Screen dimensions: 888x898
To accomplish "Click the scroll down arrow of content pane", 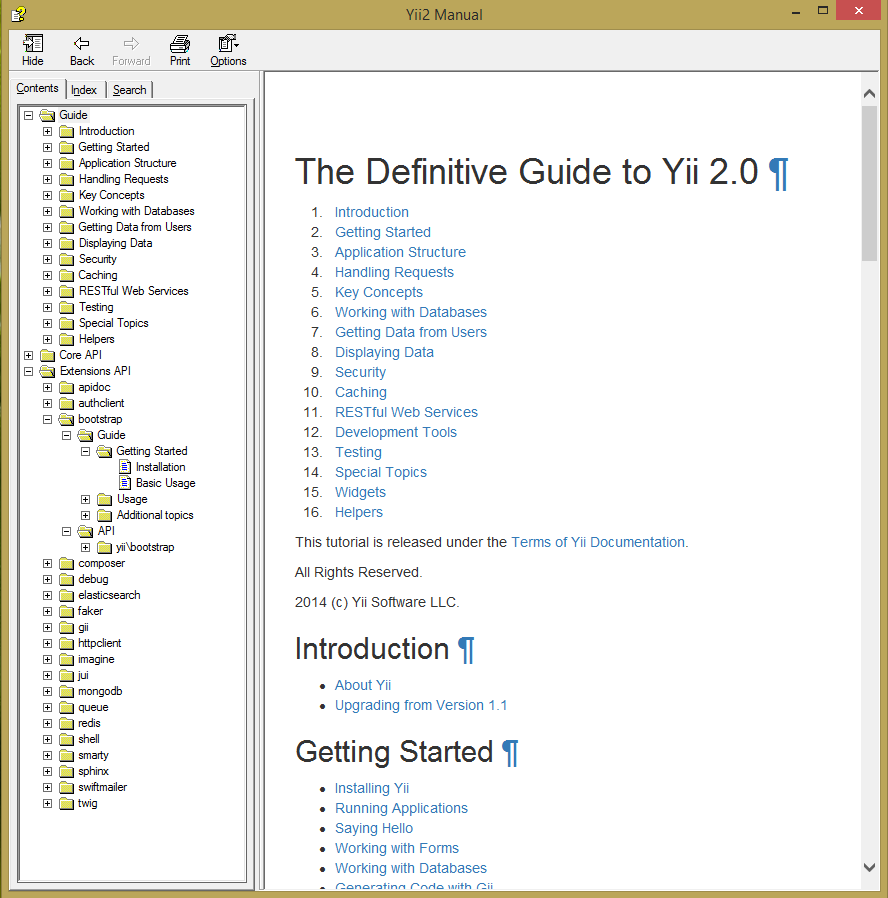I will [x=869, y=867].
